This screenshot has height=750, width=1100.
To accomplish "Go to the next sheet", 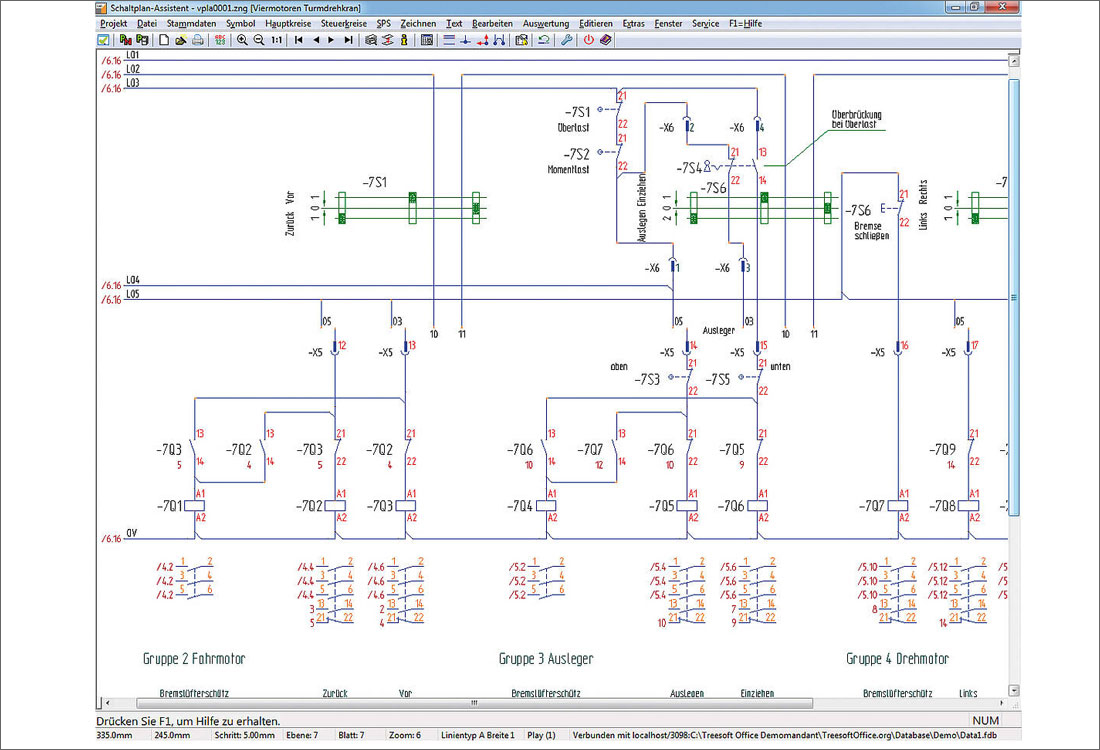I will click(x=331, y=41).
